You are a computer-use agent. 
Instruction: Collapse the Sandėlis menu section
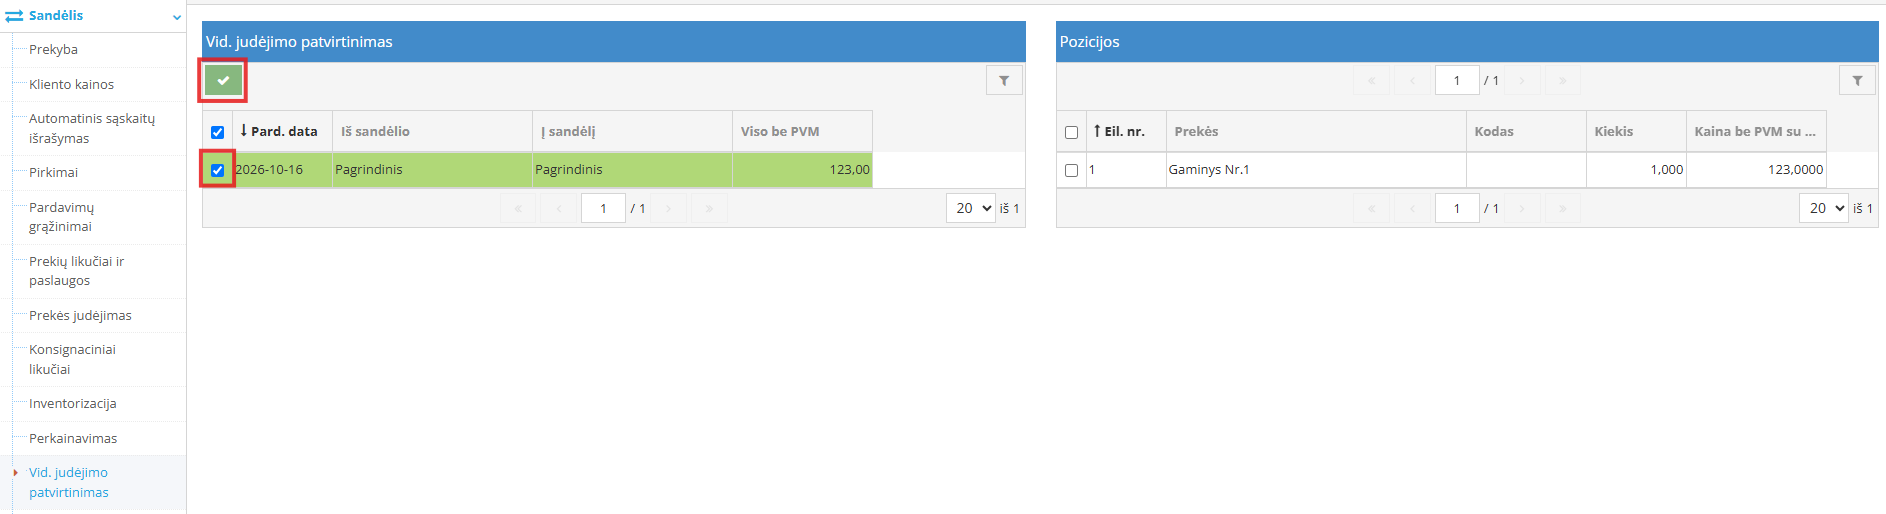pos(177,17)
